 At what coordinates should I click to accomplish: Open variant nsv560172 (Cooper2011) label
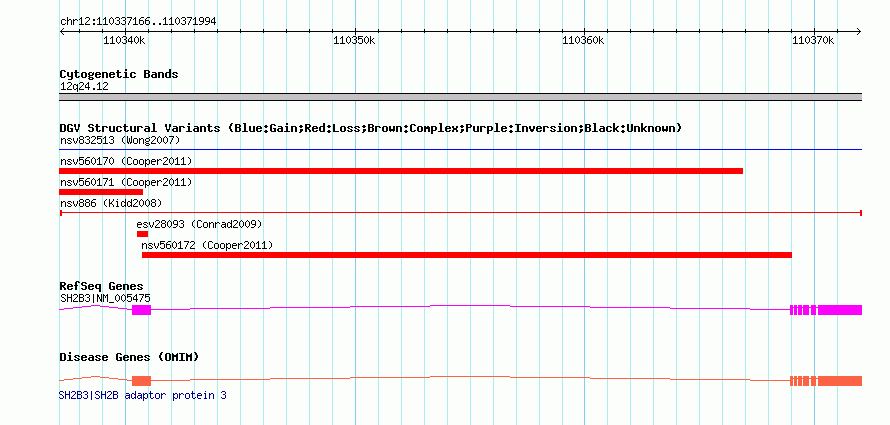(207, 246)
